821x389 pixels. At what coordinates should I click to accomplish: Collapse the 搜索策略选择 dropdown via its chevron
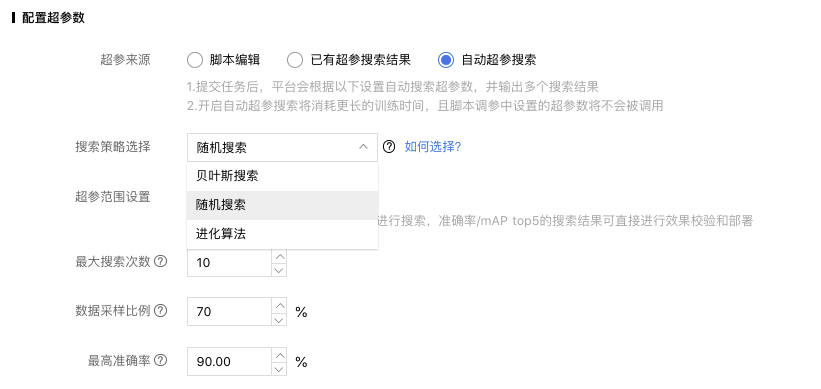click(x=363, y=147)
